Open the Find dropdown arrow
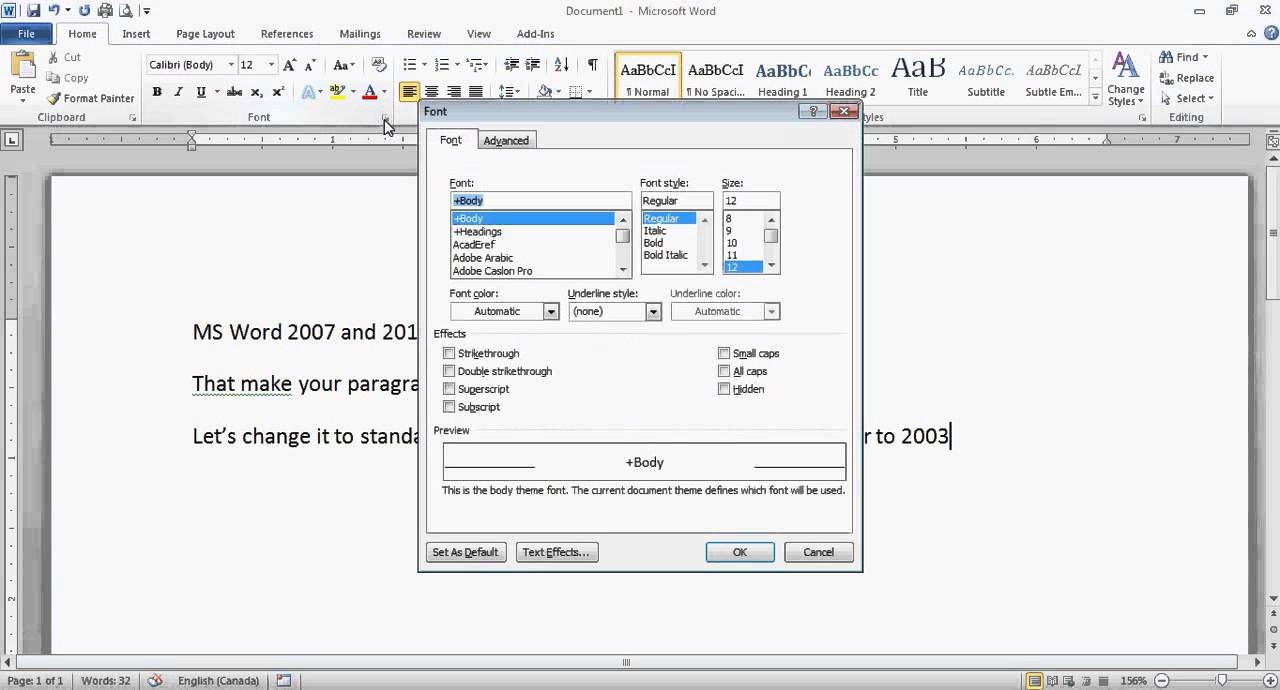 (x=1205, y=57)
